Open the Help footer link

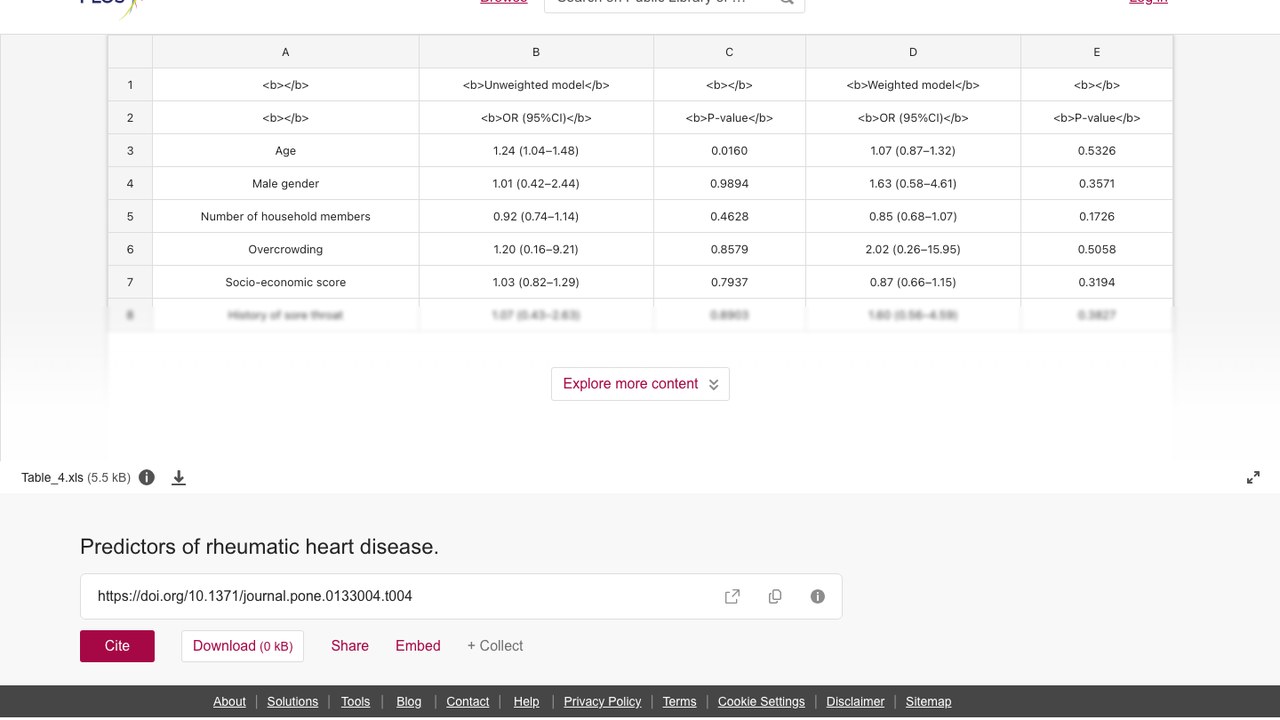tap(526, 701)
